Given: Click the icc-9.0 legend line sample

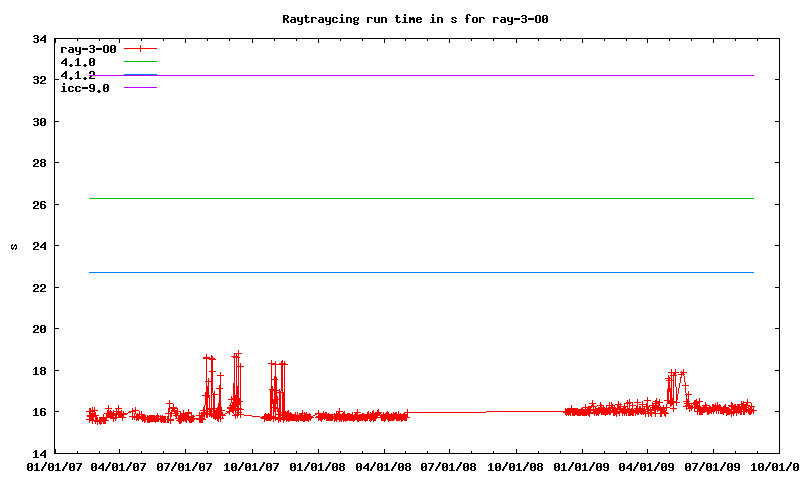Looking at the screenshot, I should [x=141, y=88].
